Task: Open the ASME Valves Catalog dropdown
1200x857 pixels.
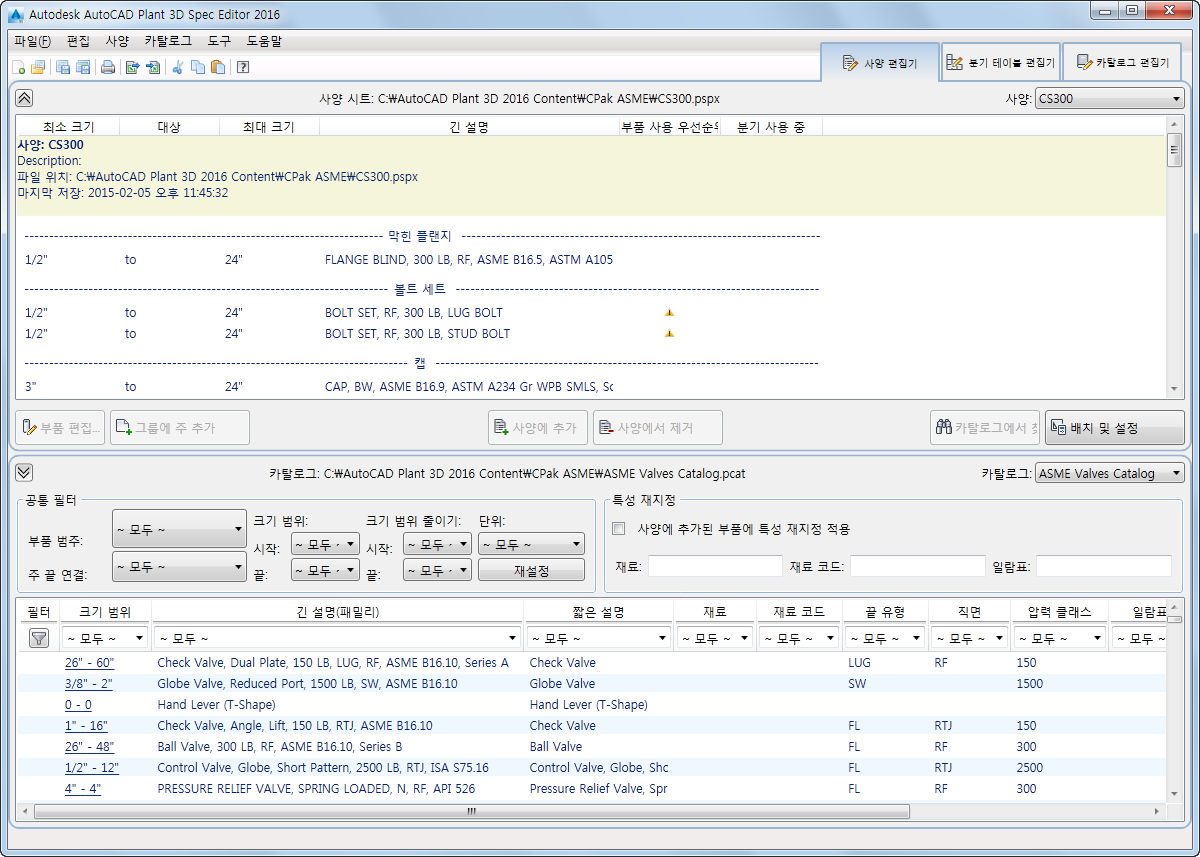Action: [1109, 474]
